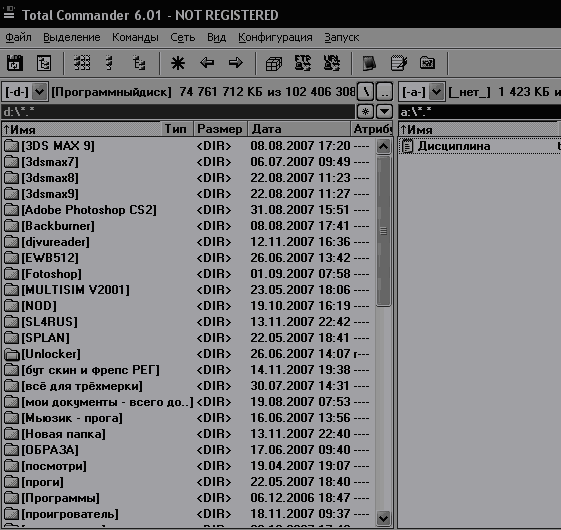
Task: Go back with the left arrow icon
Action: (x=207, y=63)
